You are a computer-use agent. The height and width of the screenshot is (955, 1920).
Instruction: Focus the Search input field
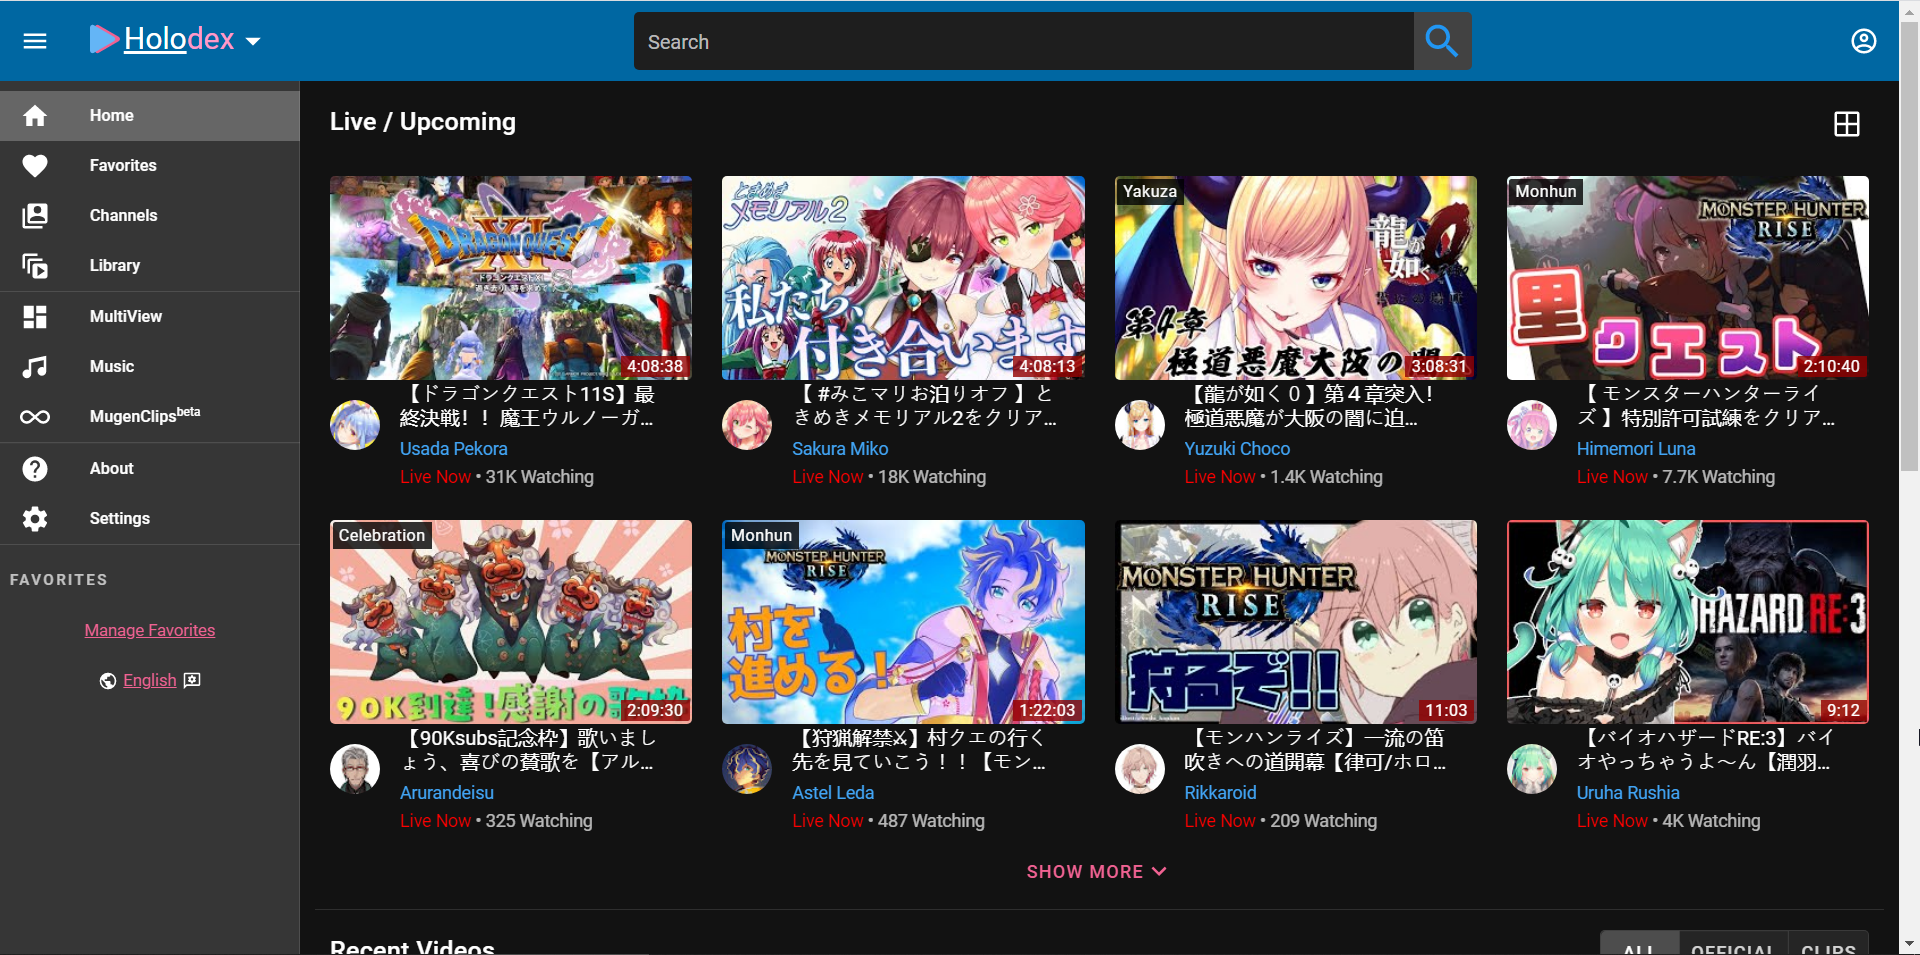[x=1023, y=41]
